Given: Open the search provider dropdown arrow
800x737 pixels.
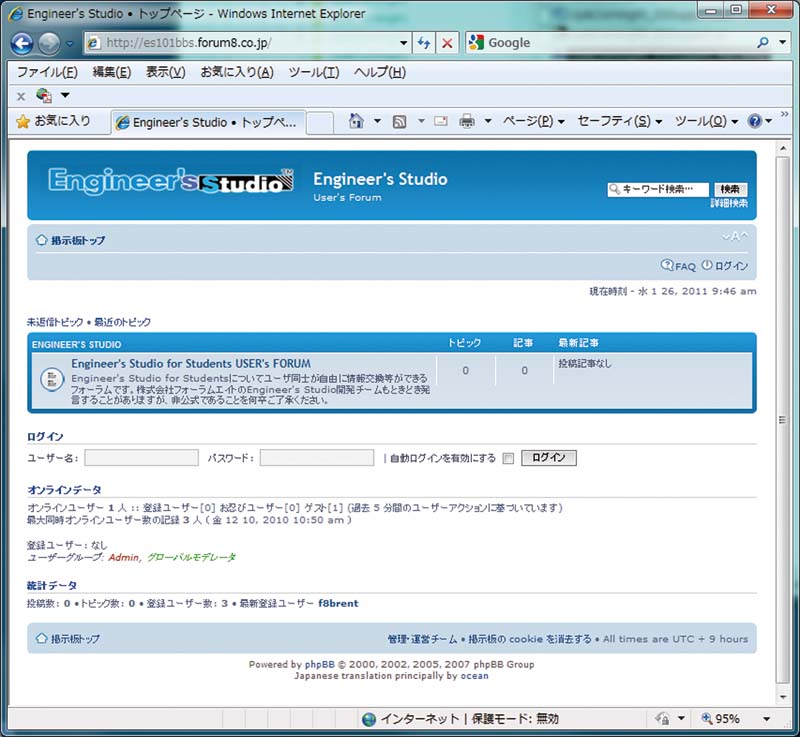Looking at the screenshot, I should tap(783, 42).
